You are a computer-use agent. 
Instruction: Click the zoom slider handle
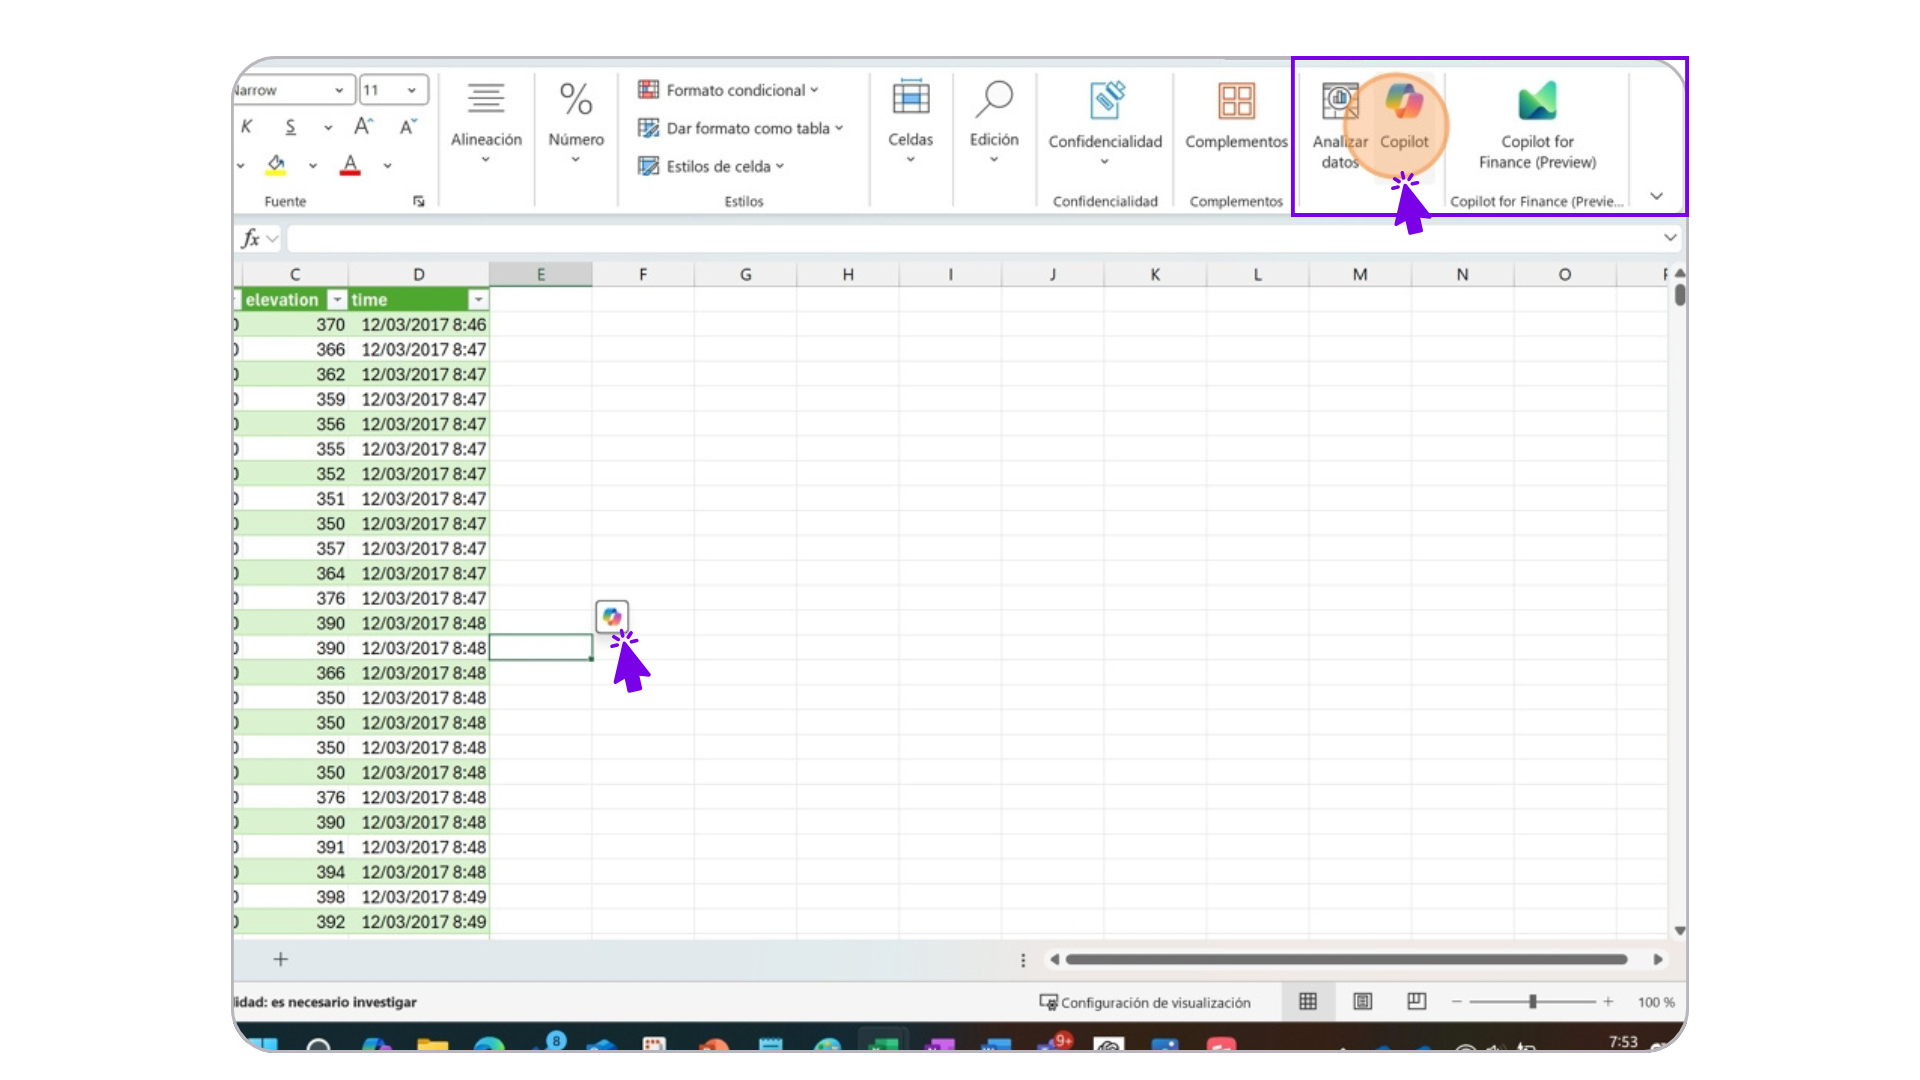(1532, 1002)
